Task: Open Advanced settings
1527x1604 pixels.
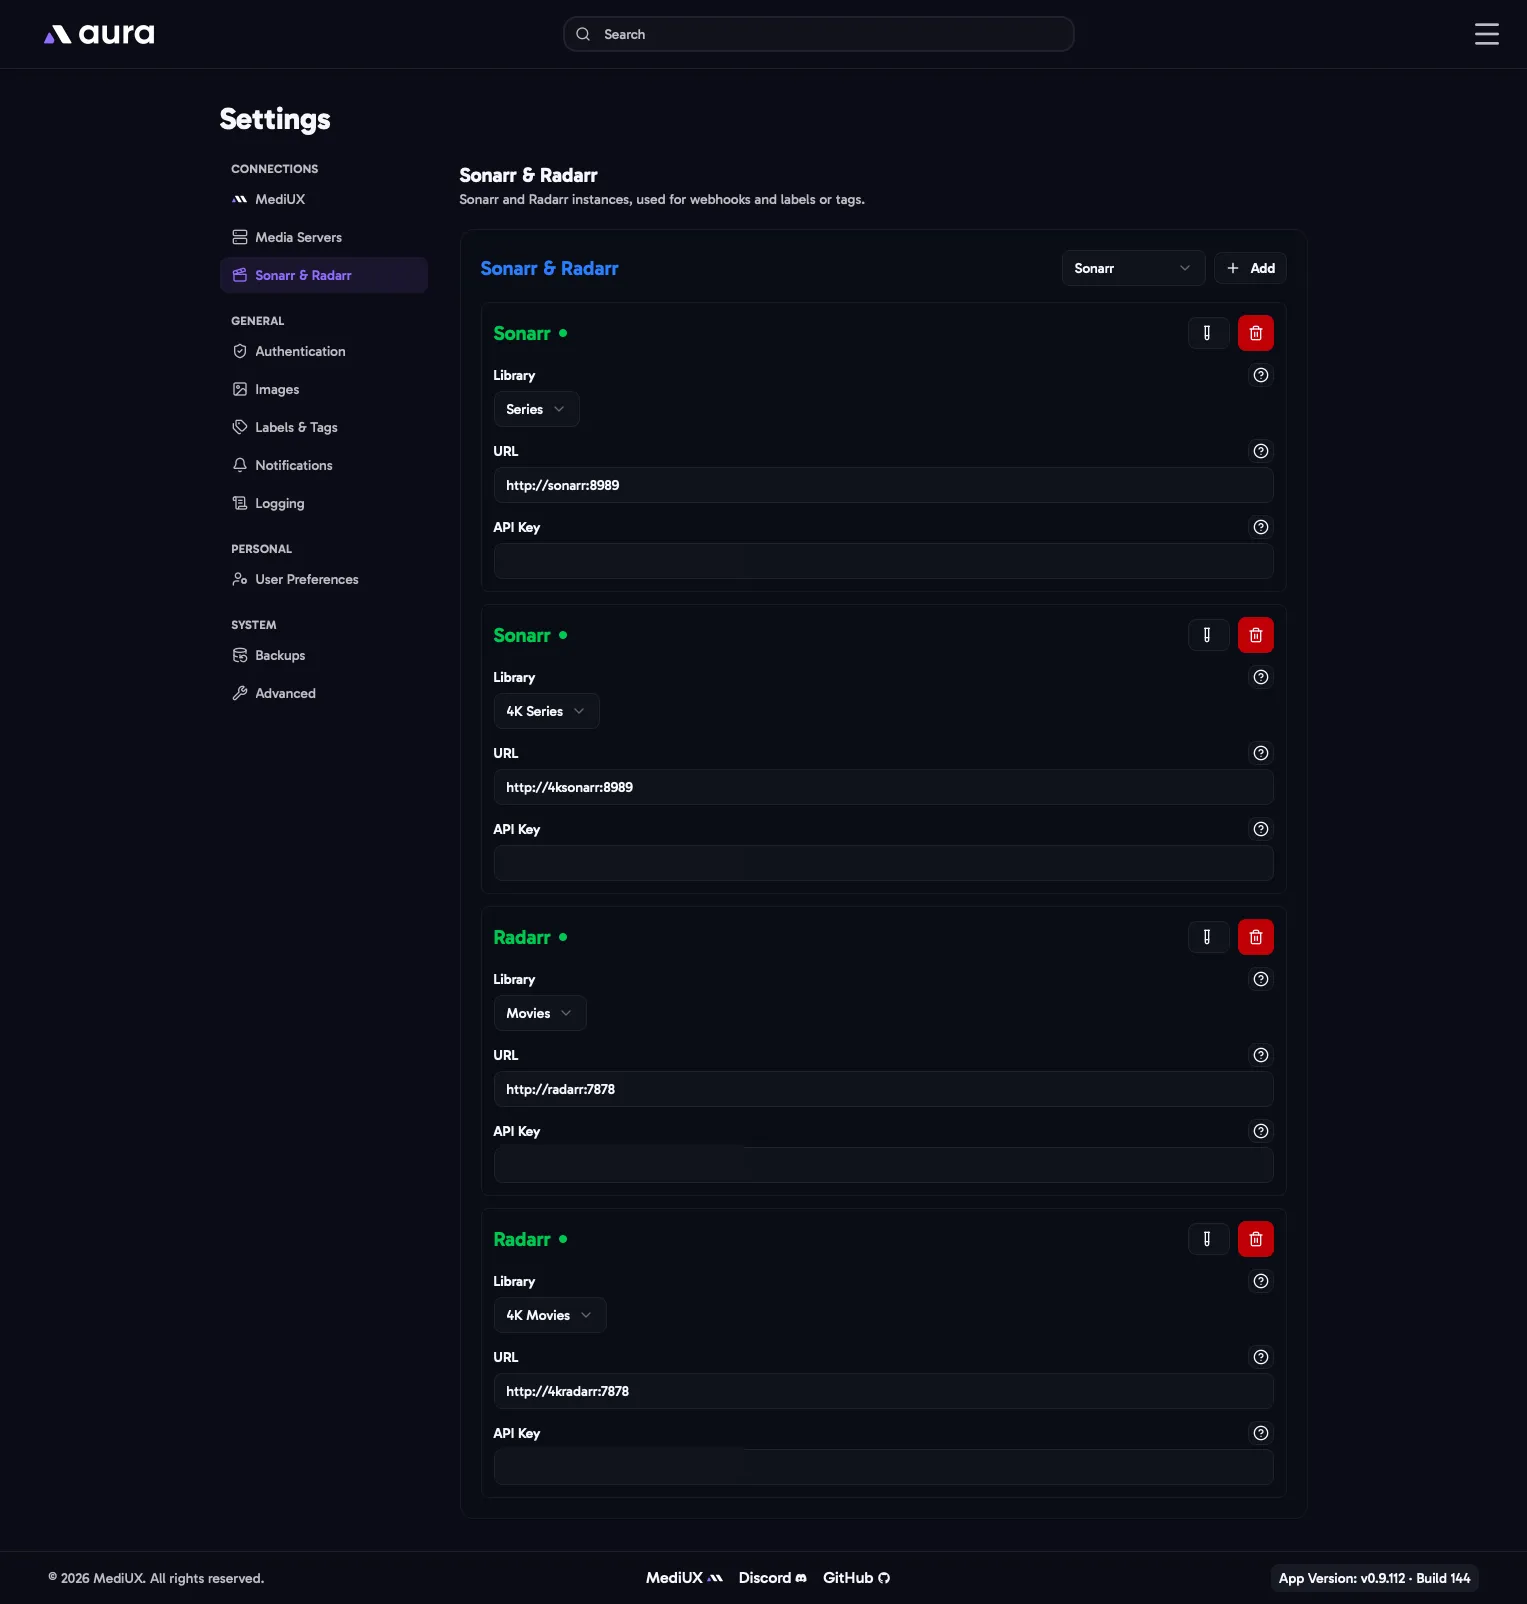Action: (x=323, y=693)
